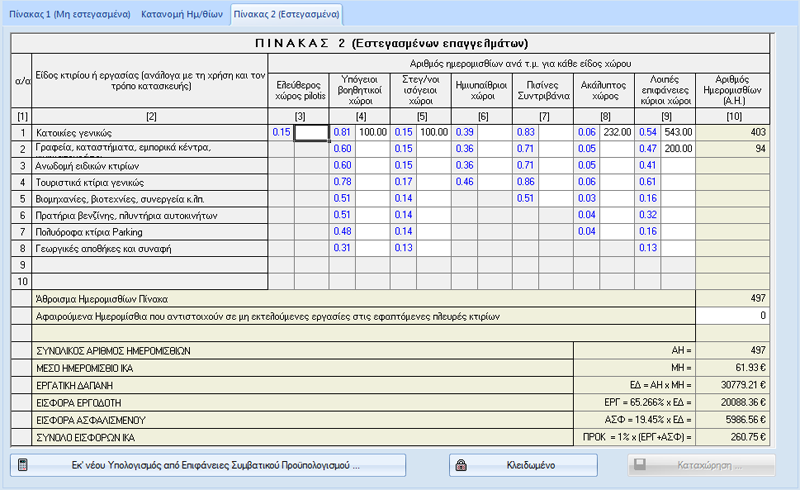This screenshot has height=490, width=800.
Task: Click the 100.00 value under Υπόγειοι βοηθητικοί χώροι
Action: click(x=372, y=132)
